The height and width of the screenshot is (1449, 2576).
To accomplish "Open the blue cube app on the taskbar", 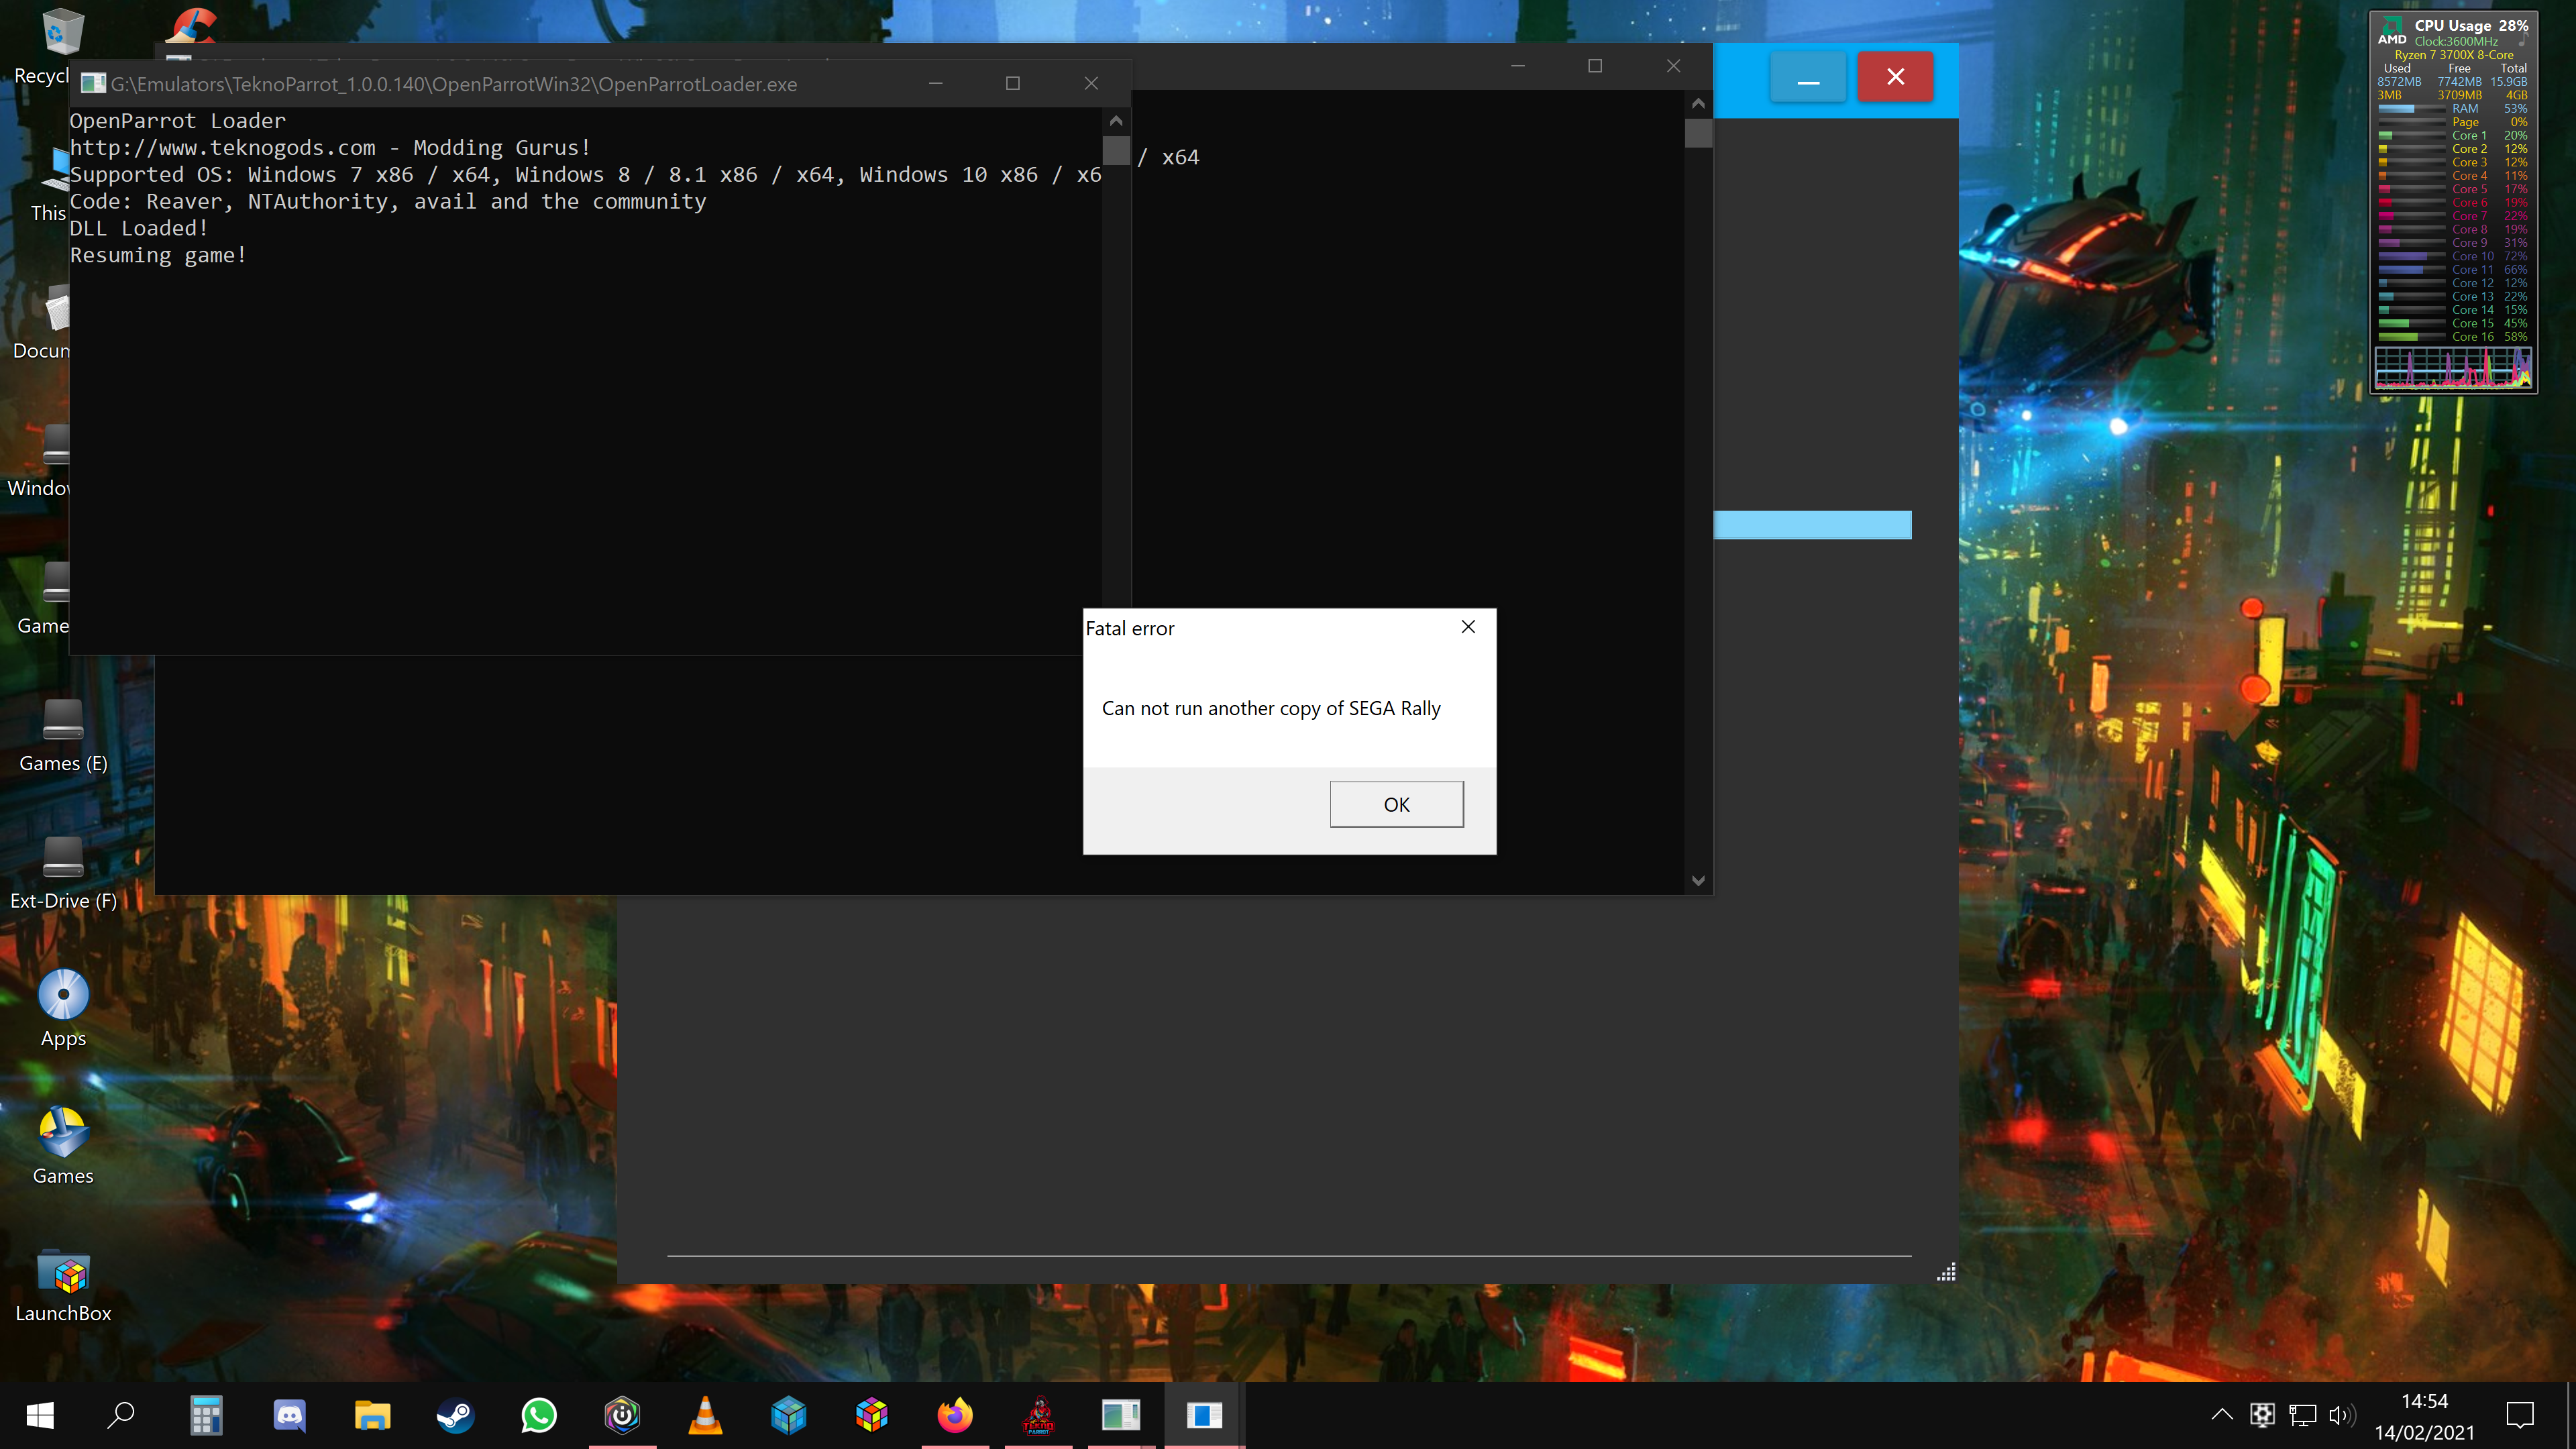I will pos(788,1415).
